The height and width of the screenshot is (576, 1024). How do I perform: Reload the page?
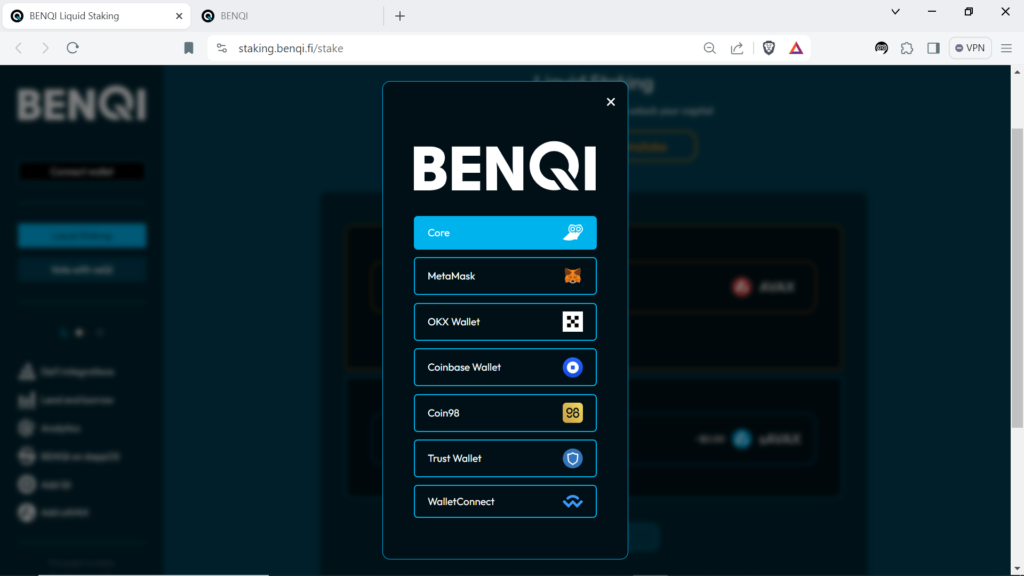73,48
